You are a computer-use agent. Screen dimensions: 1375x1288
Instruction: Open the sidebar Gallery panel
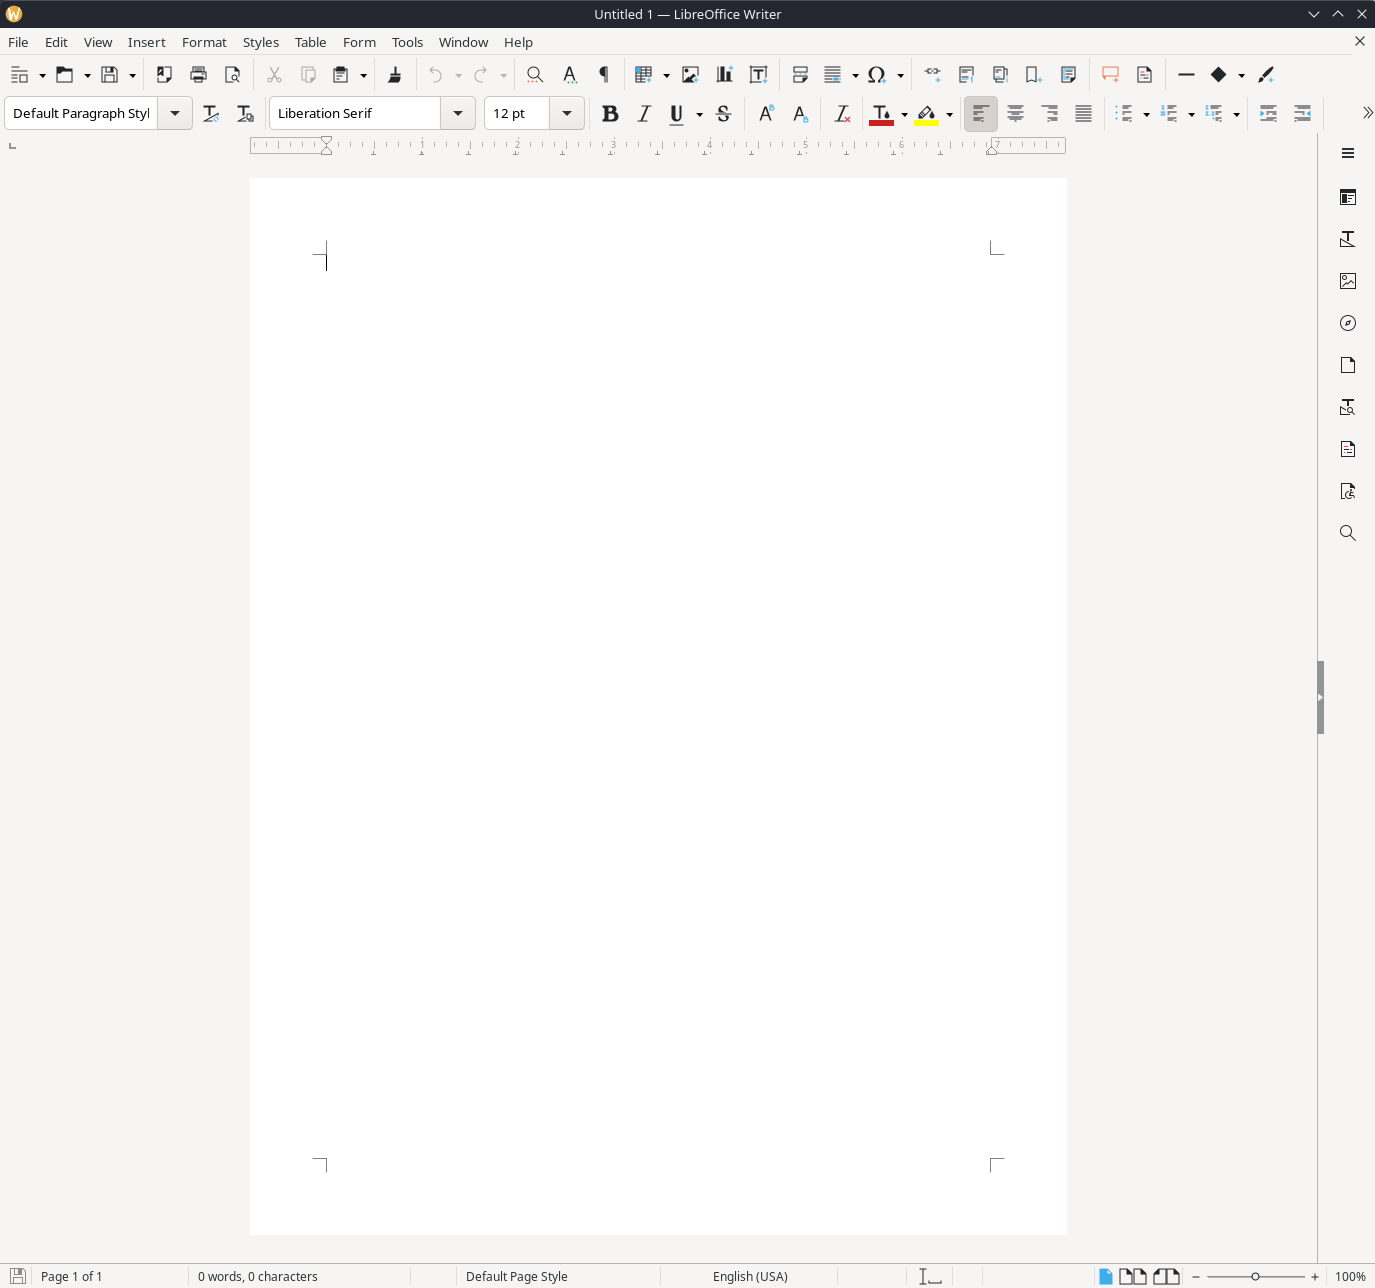1348,281
